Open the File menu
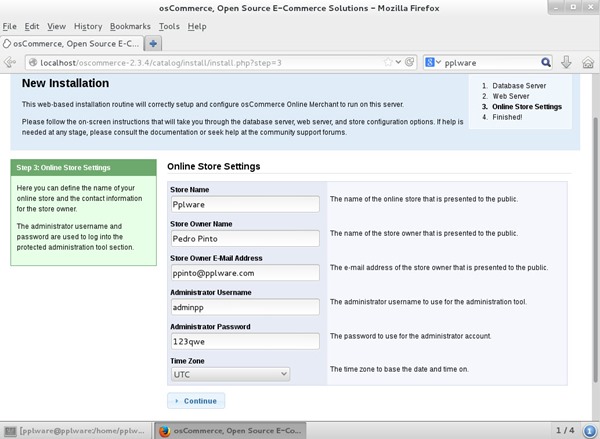The width and height of the screenshot is (600, 439). pos(10,26)
